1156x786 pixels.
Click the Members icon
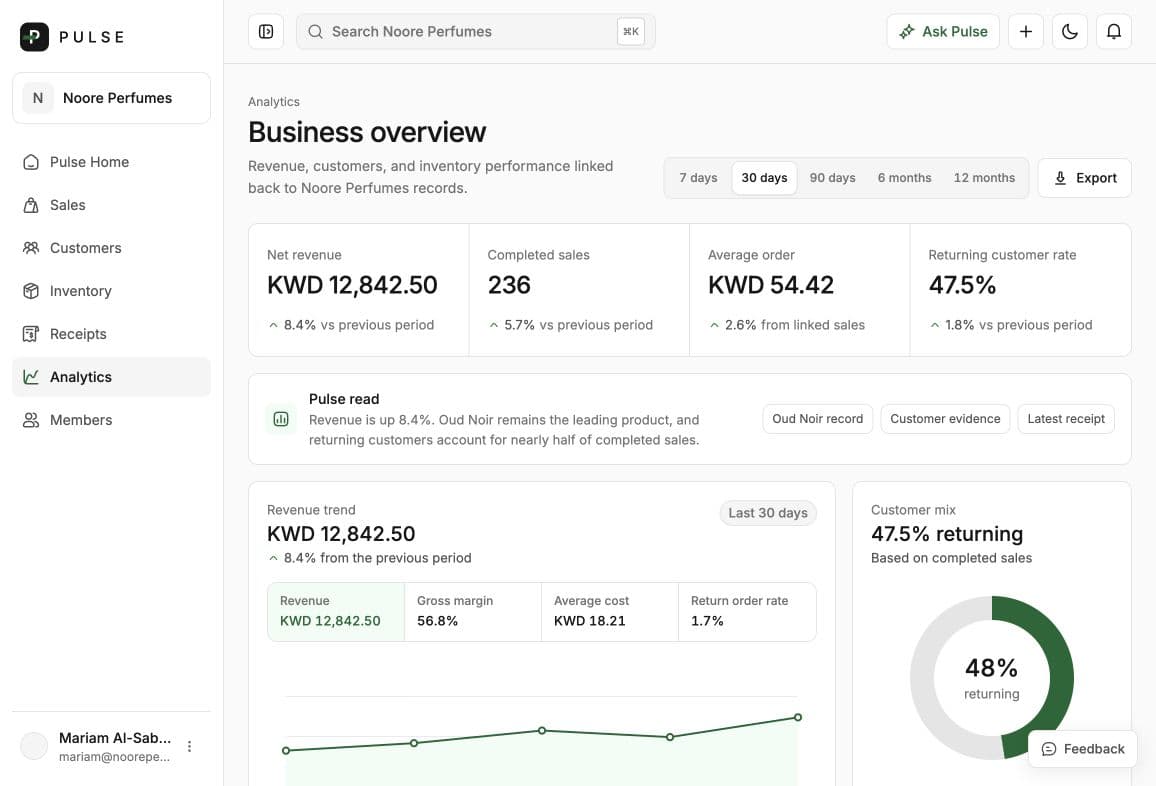pyautogui.click(x=31, y=420)
